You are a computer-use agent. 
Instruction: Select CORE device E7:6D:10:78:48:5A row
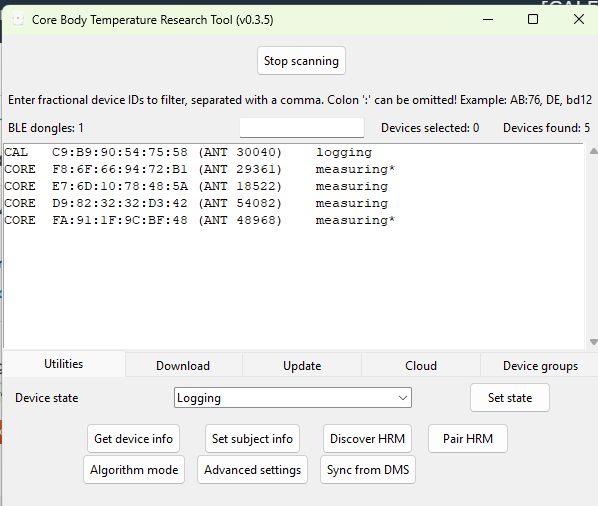(x=293, y=186)
